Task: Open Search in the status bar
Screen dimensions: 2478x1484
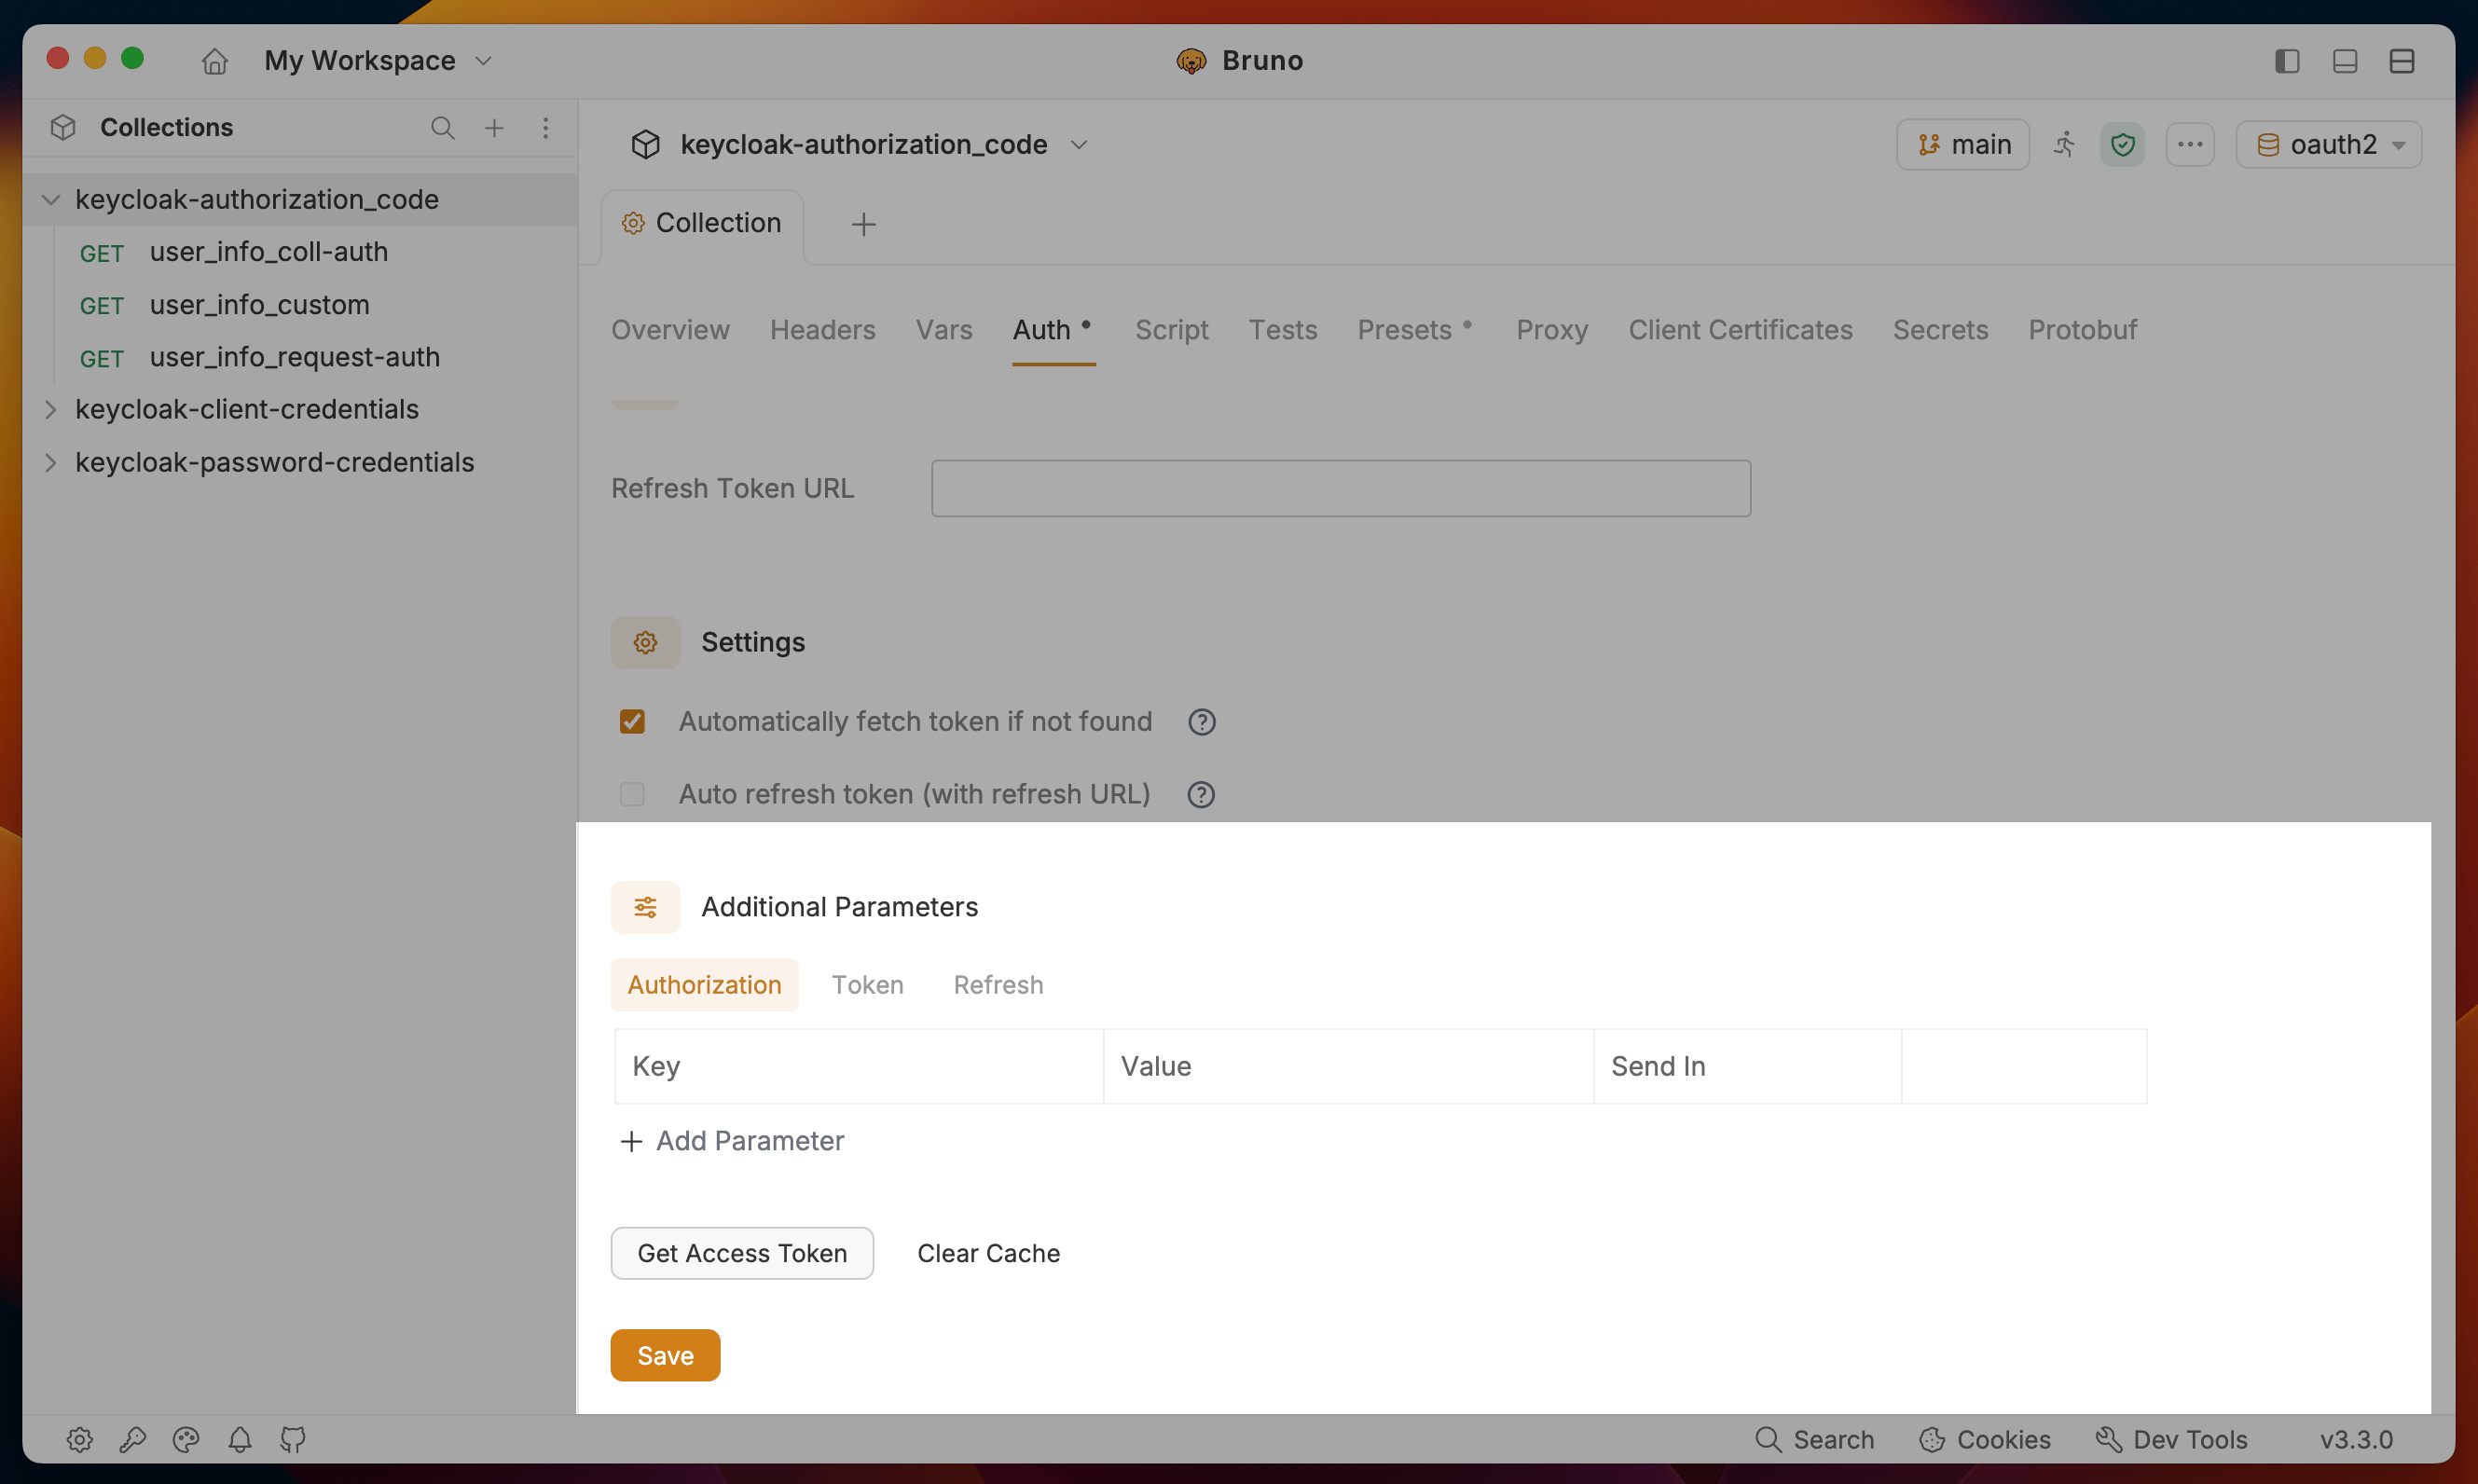Action: [1814, 1440]
